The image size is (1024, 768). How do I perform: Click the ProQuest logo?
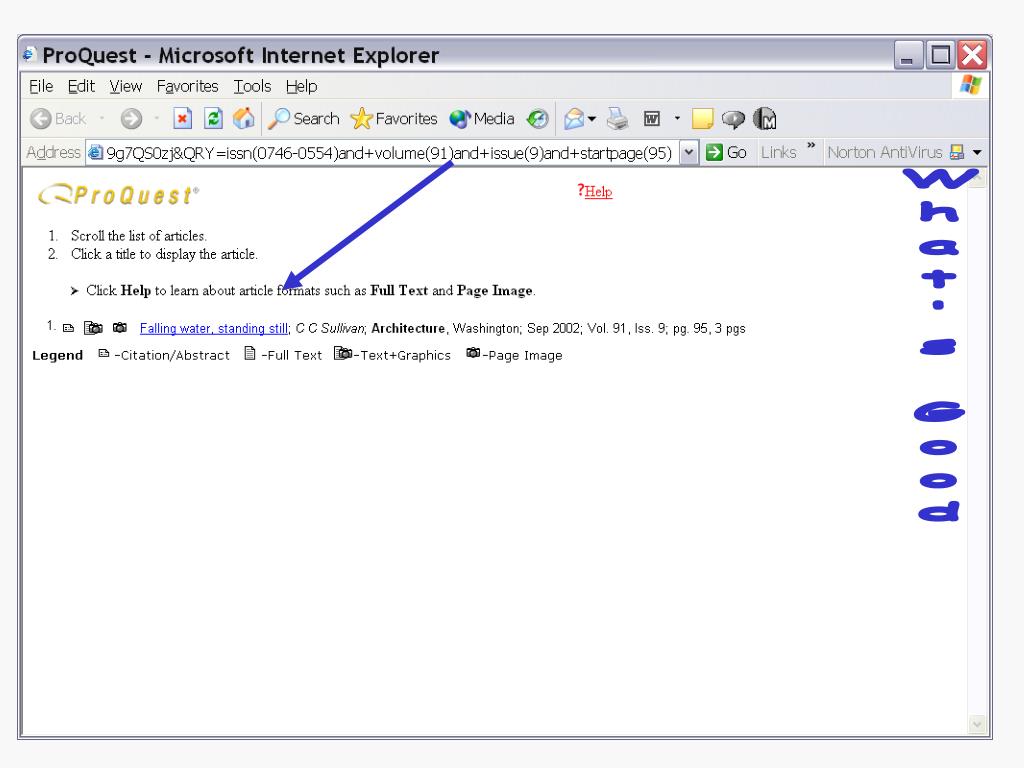118,195
